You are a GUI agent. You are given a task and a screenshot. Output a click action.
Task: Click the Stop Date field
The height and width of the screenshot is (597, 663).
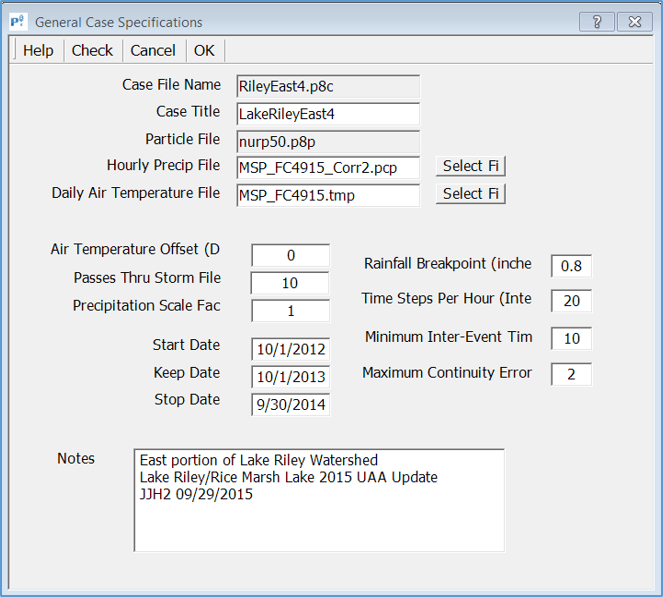[290, 405]
